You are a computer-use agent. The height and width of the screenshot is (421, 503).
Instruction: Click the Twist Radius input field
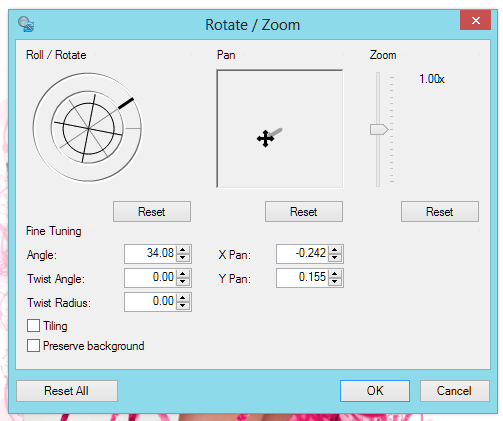[x=151, y=302]
